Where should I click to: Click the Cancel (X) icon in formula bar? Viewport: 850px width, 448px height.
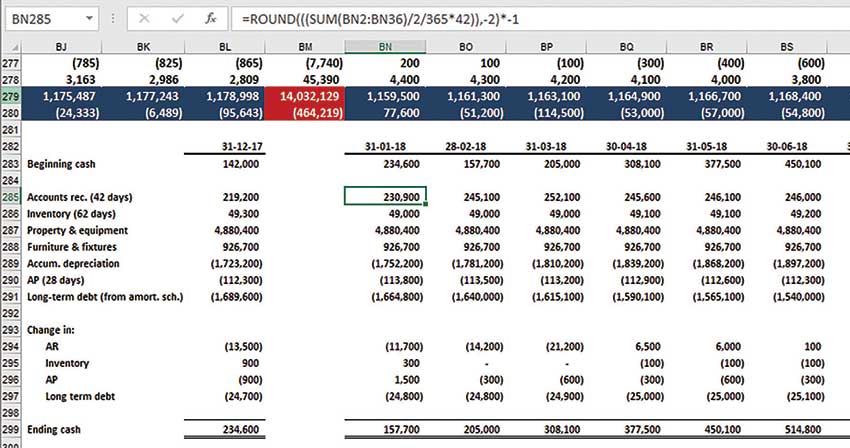[x=146, y=17]
